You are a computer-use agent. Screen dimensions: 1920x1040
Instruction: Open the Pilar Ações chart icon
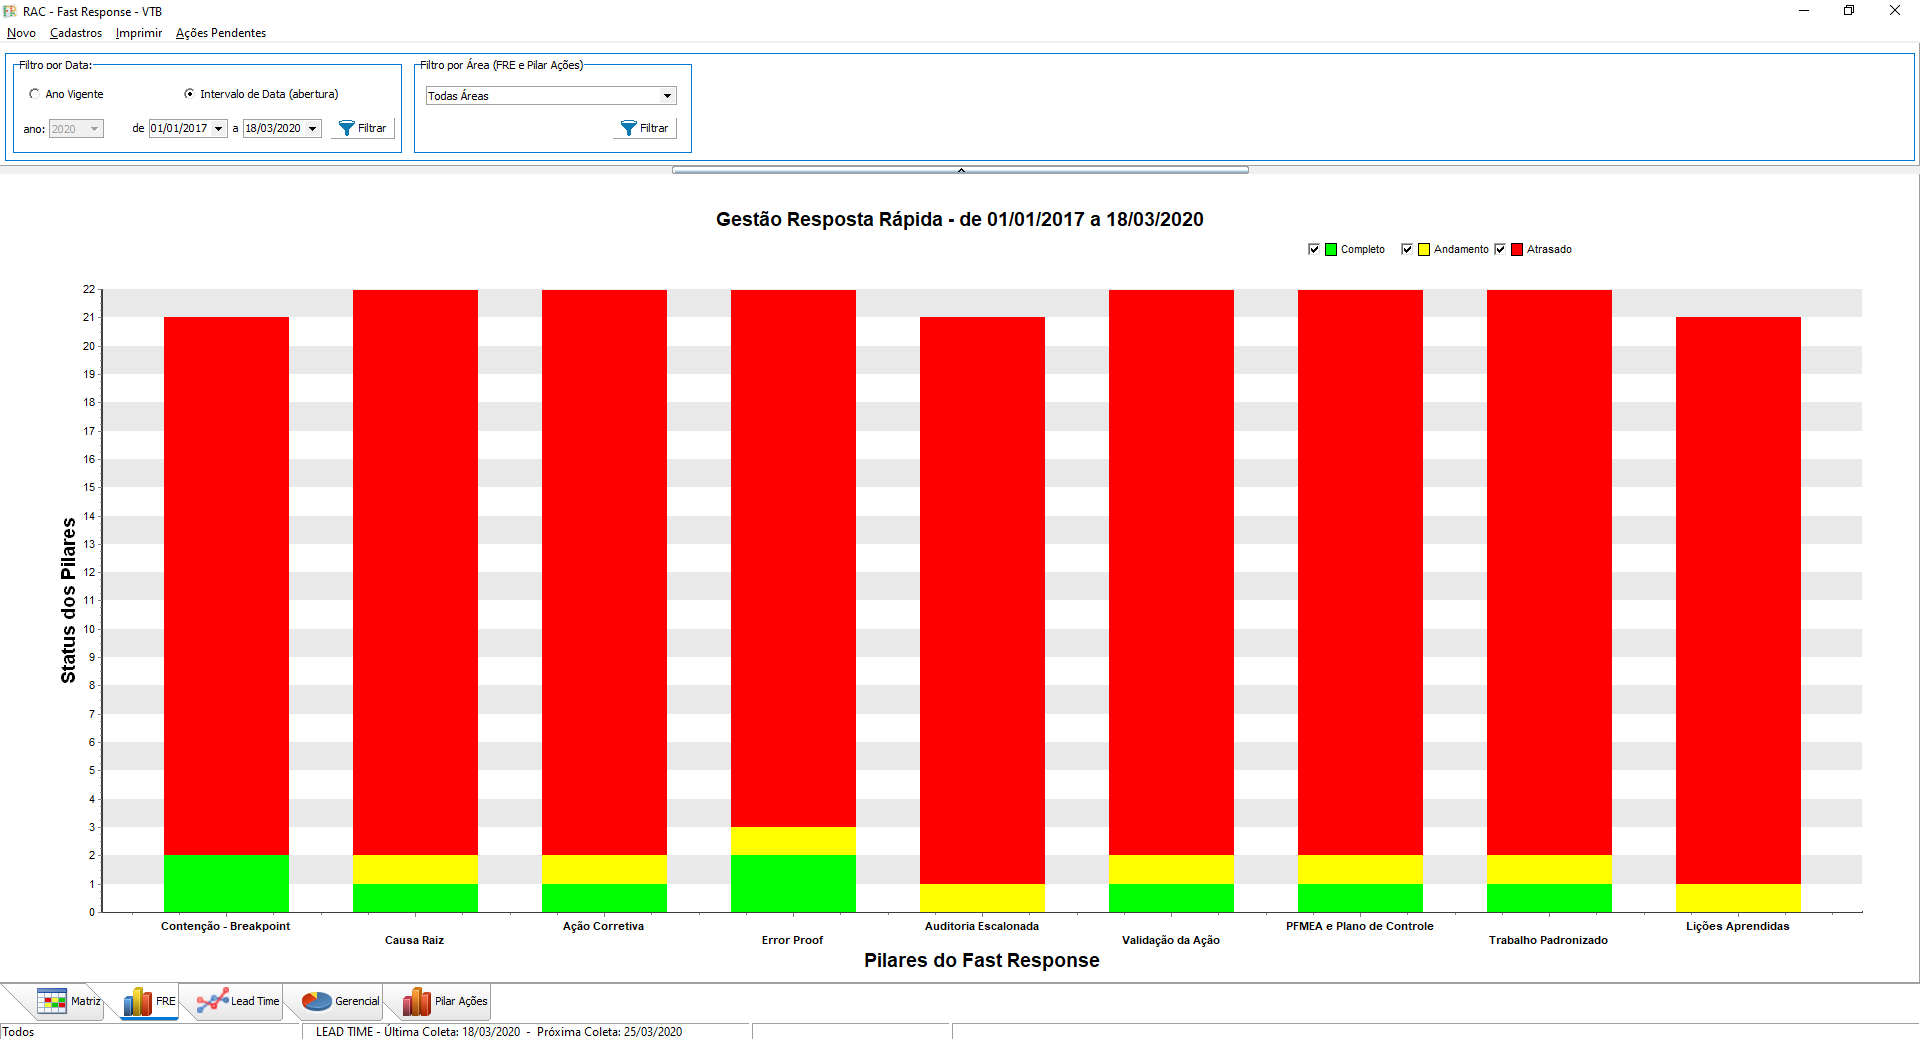coord(416,1001)
